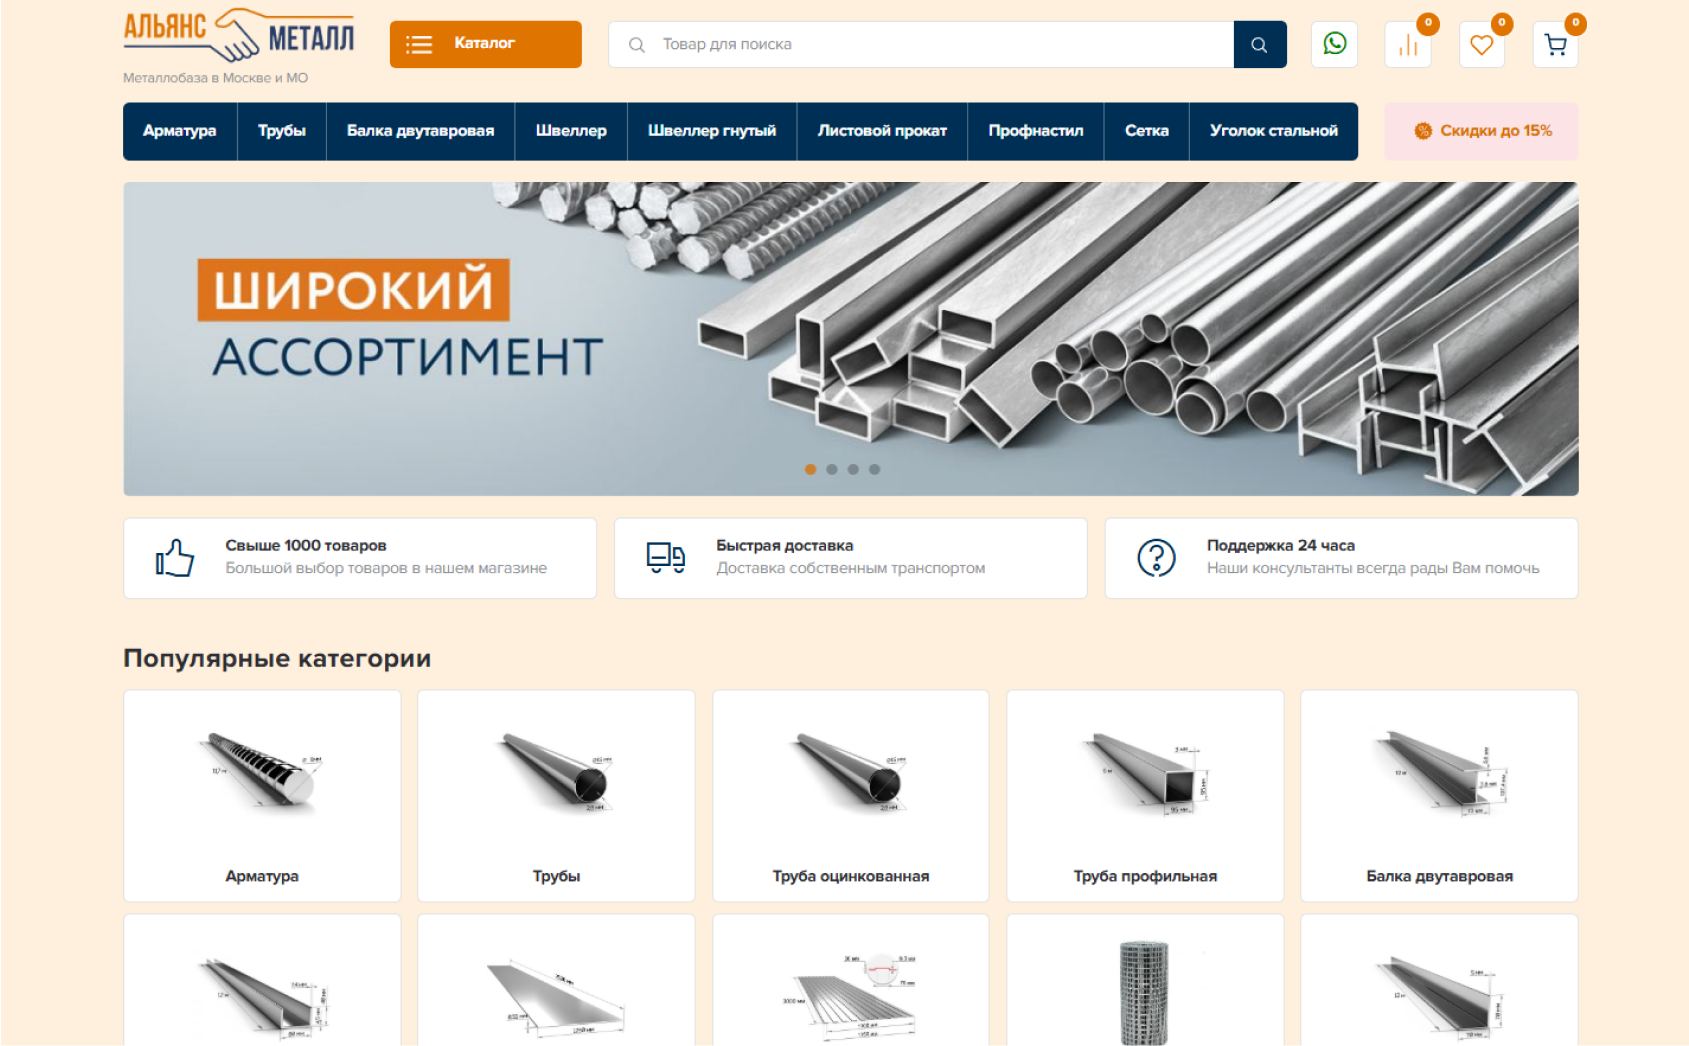Click the search magnifier button
1689x1046 pixels.
(x=1260, y=45)
